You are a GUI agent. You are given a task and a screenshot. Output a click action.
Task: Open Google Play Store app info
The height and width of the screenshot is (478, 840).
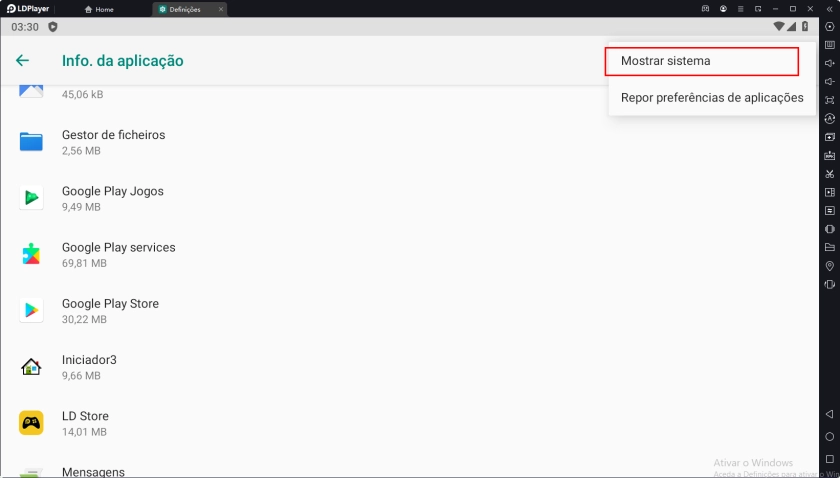click(409, 311)
